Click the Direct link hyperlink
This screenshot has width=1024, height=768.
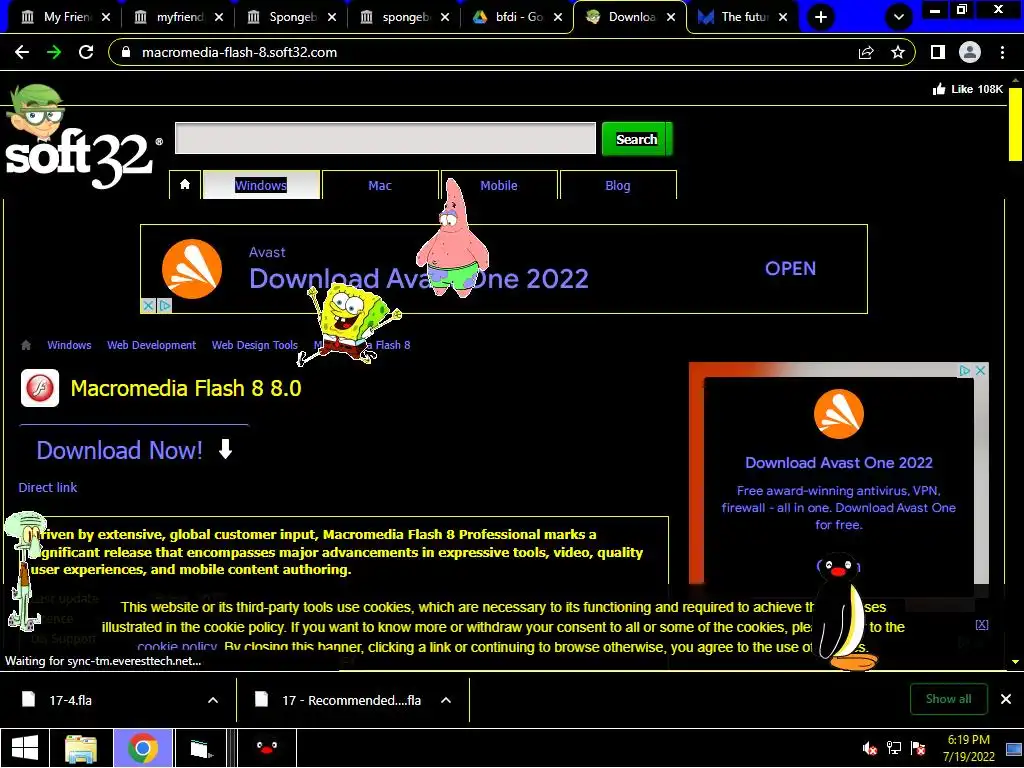tap(48, 487)
